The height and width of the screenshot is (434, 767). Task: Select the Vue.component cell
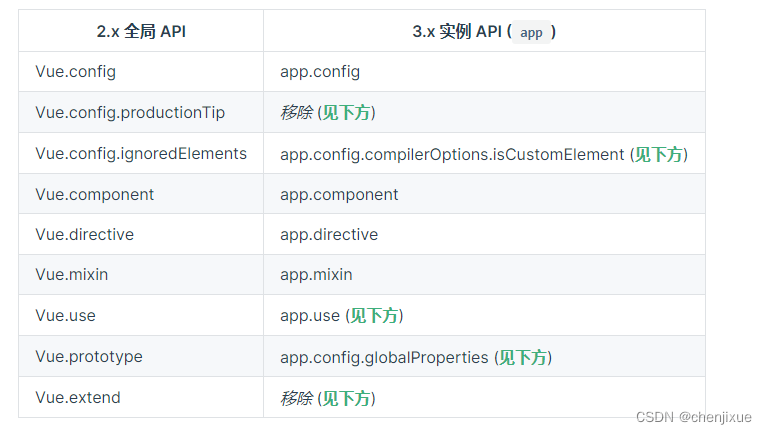95,194
